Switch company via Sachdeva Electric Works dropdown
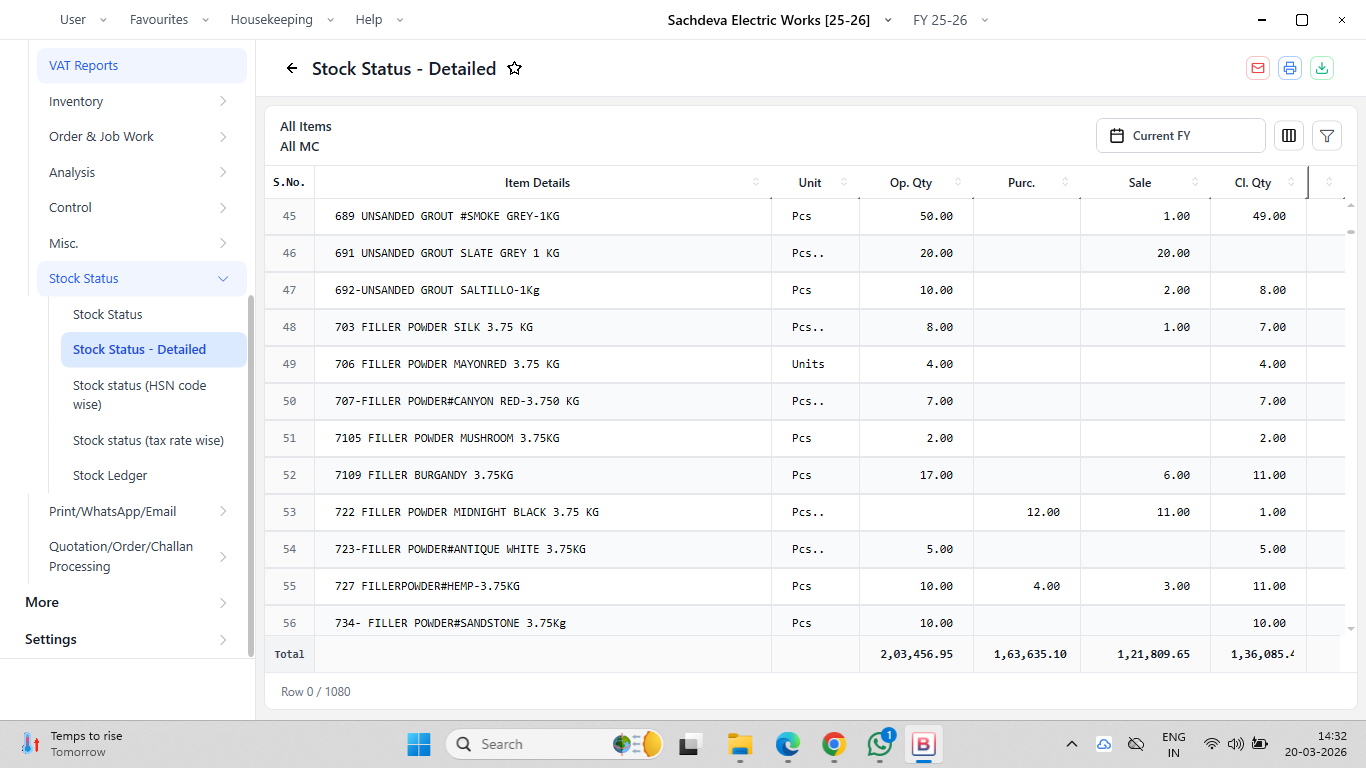1366x768 pixels. coord(780,20)
